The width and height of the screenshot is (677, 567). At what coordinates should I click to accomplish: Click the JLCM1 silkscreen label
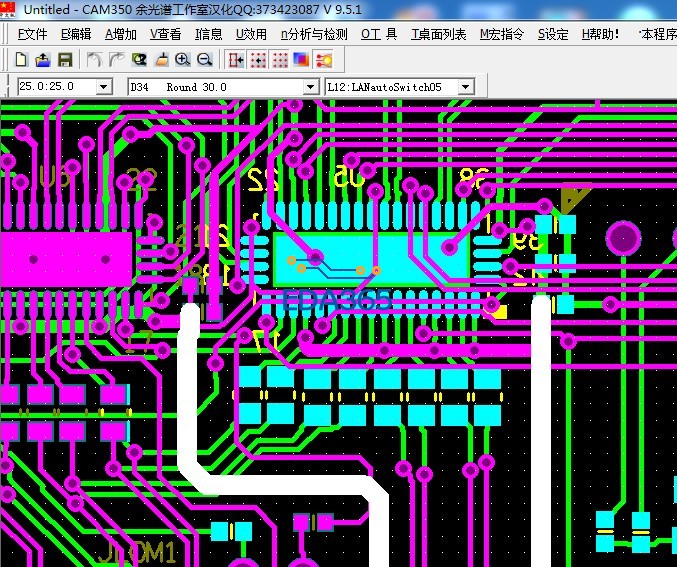[x=137, y=552]
